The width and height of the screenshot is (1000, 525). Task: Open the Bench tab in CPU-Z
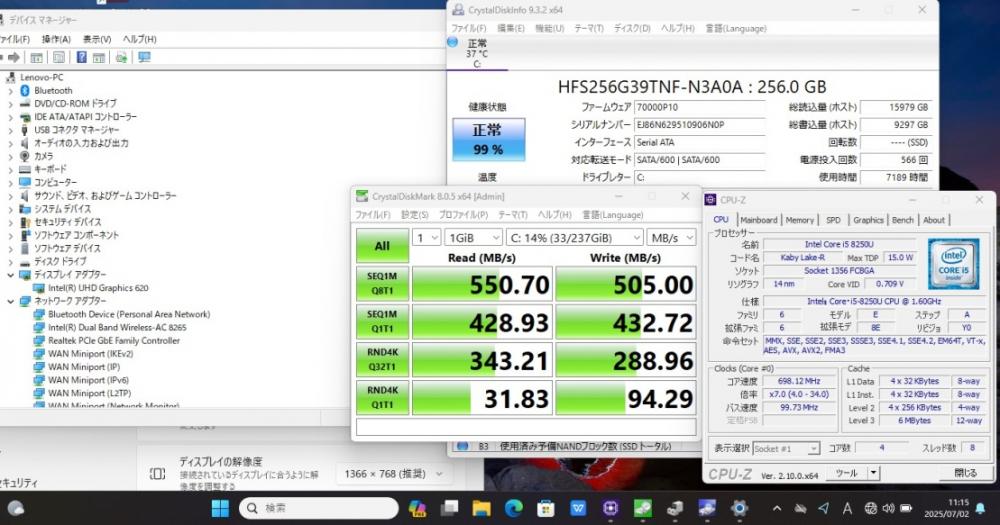coord(902,220)
